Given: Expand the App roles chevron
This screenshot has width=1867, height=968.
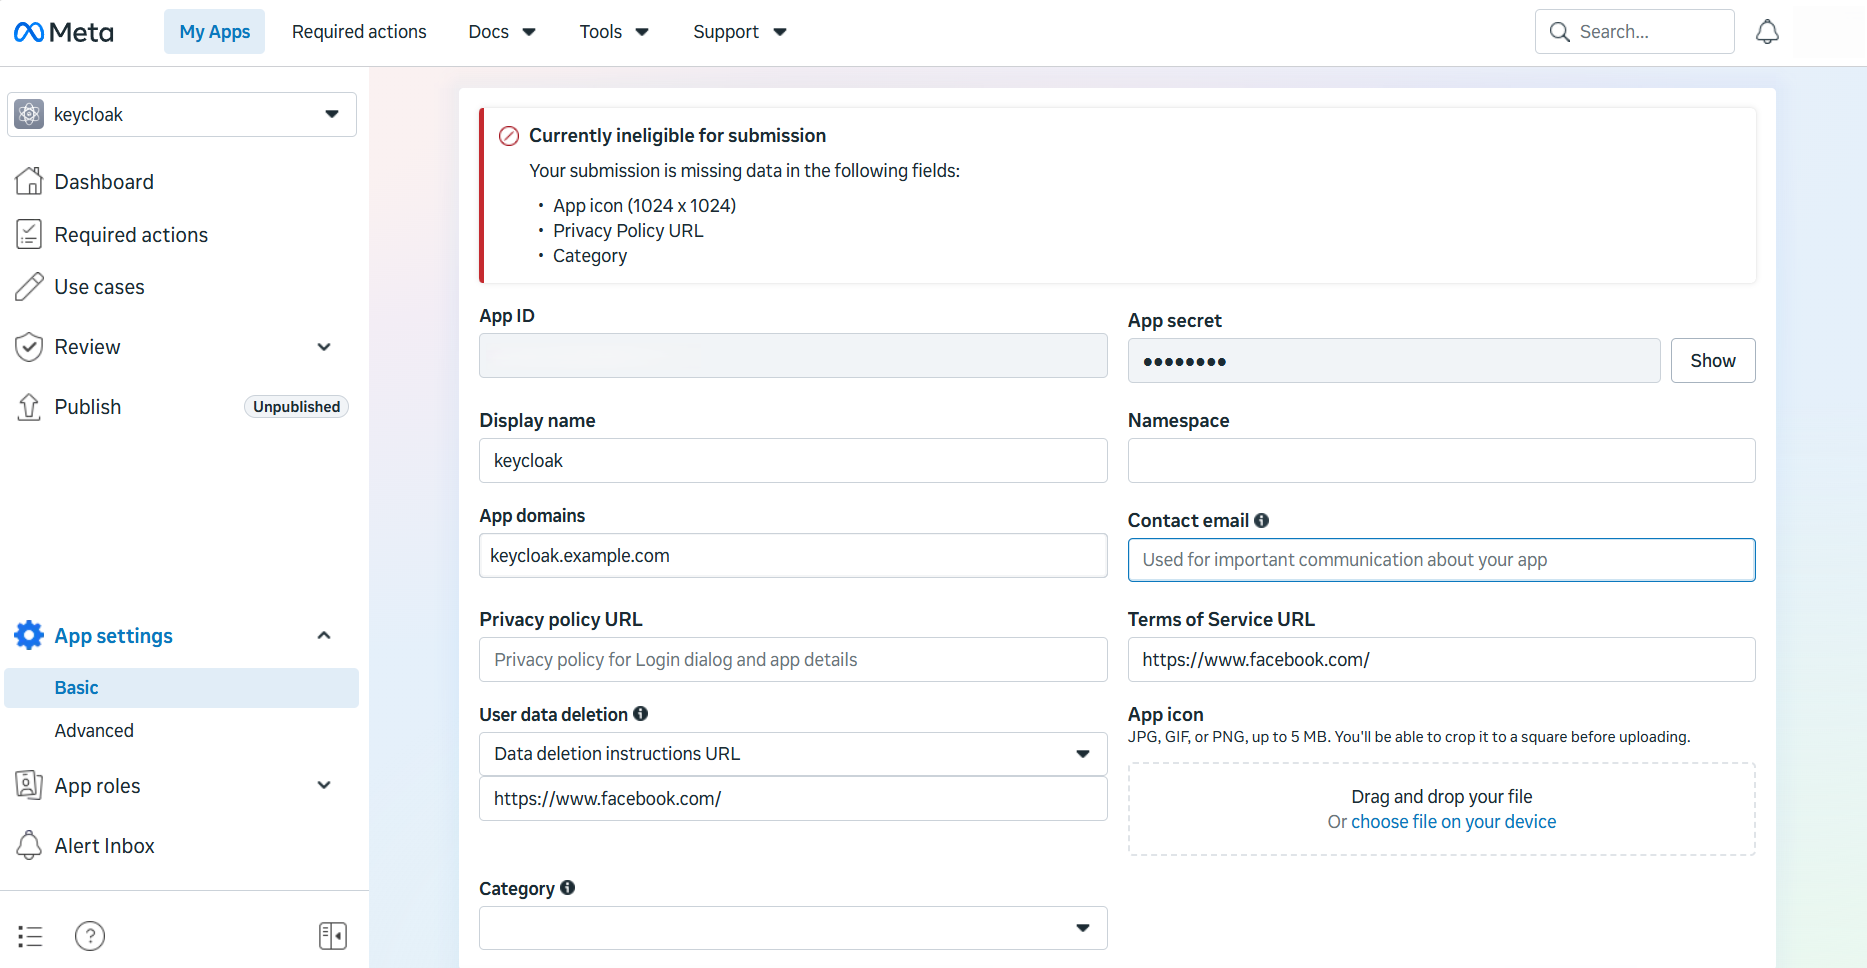Looking at the screenshot, I should pos(324,785).
